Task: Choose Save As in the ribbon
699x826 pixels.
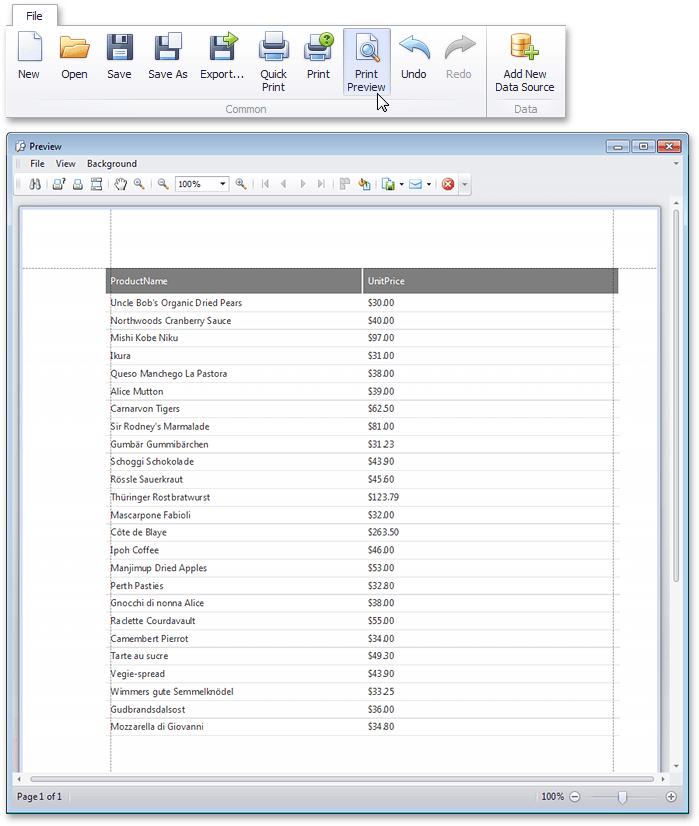Action: point(168,55)
